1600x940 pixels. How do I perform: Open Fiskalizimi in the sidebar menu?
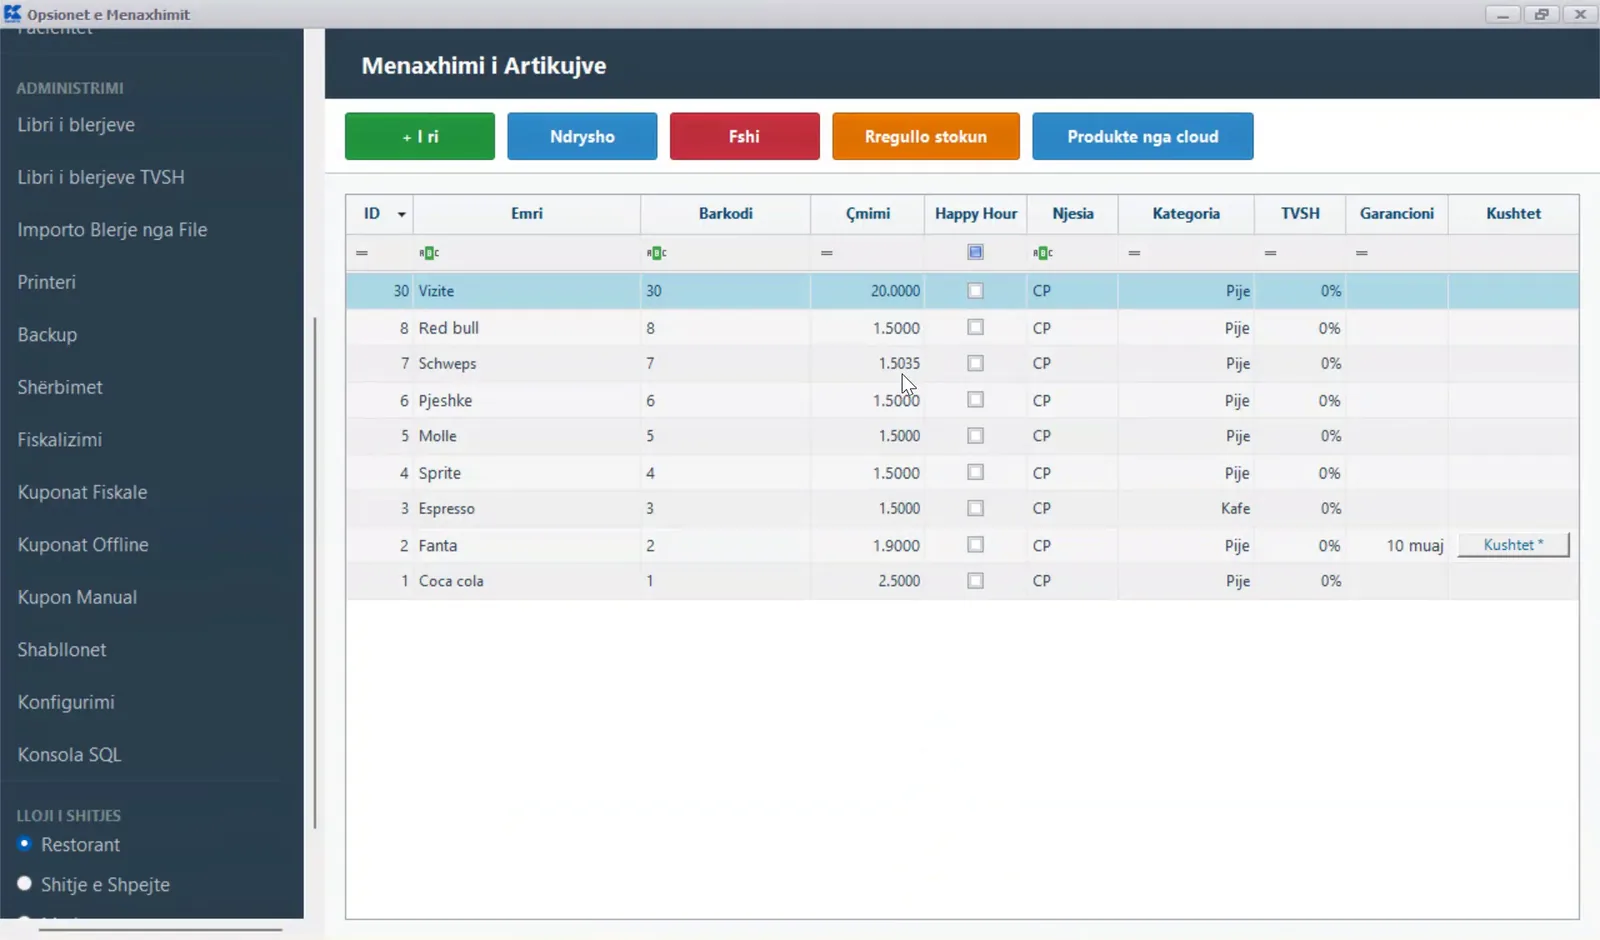(x=60, y=439)
